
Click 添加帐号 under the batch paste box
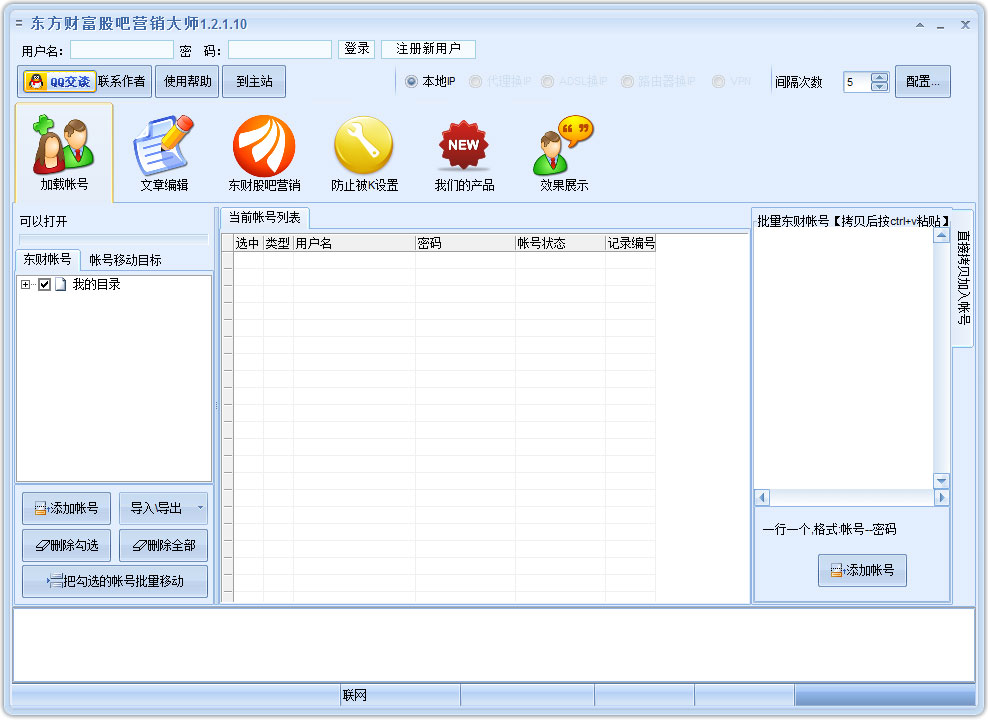[x=862, y=570]
